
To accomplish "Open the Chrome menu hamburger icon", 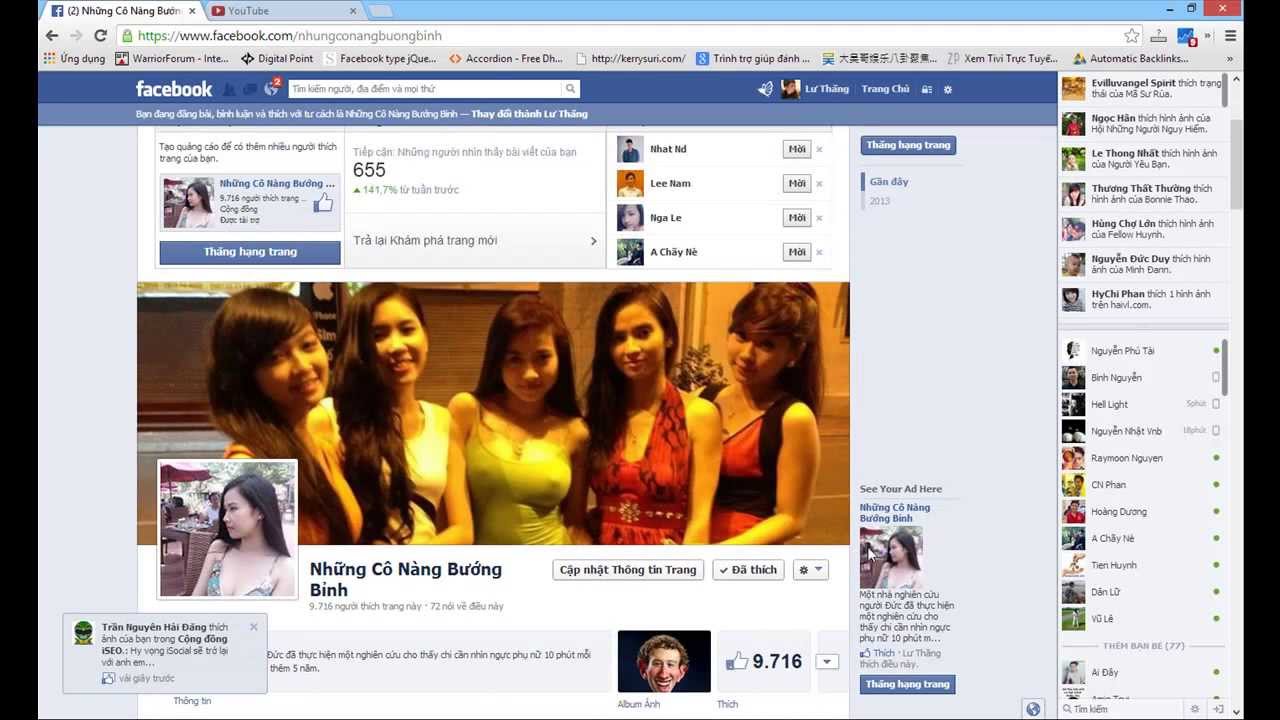I will tap(1231, 35).
